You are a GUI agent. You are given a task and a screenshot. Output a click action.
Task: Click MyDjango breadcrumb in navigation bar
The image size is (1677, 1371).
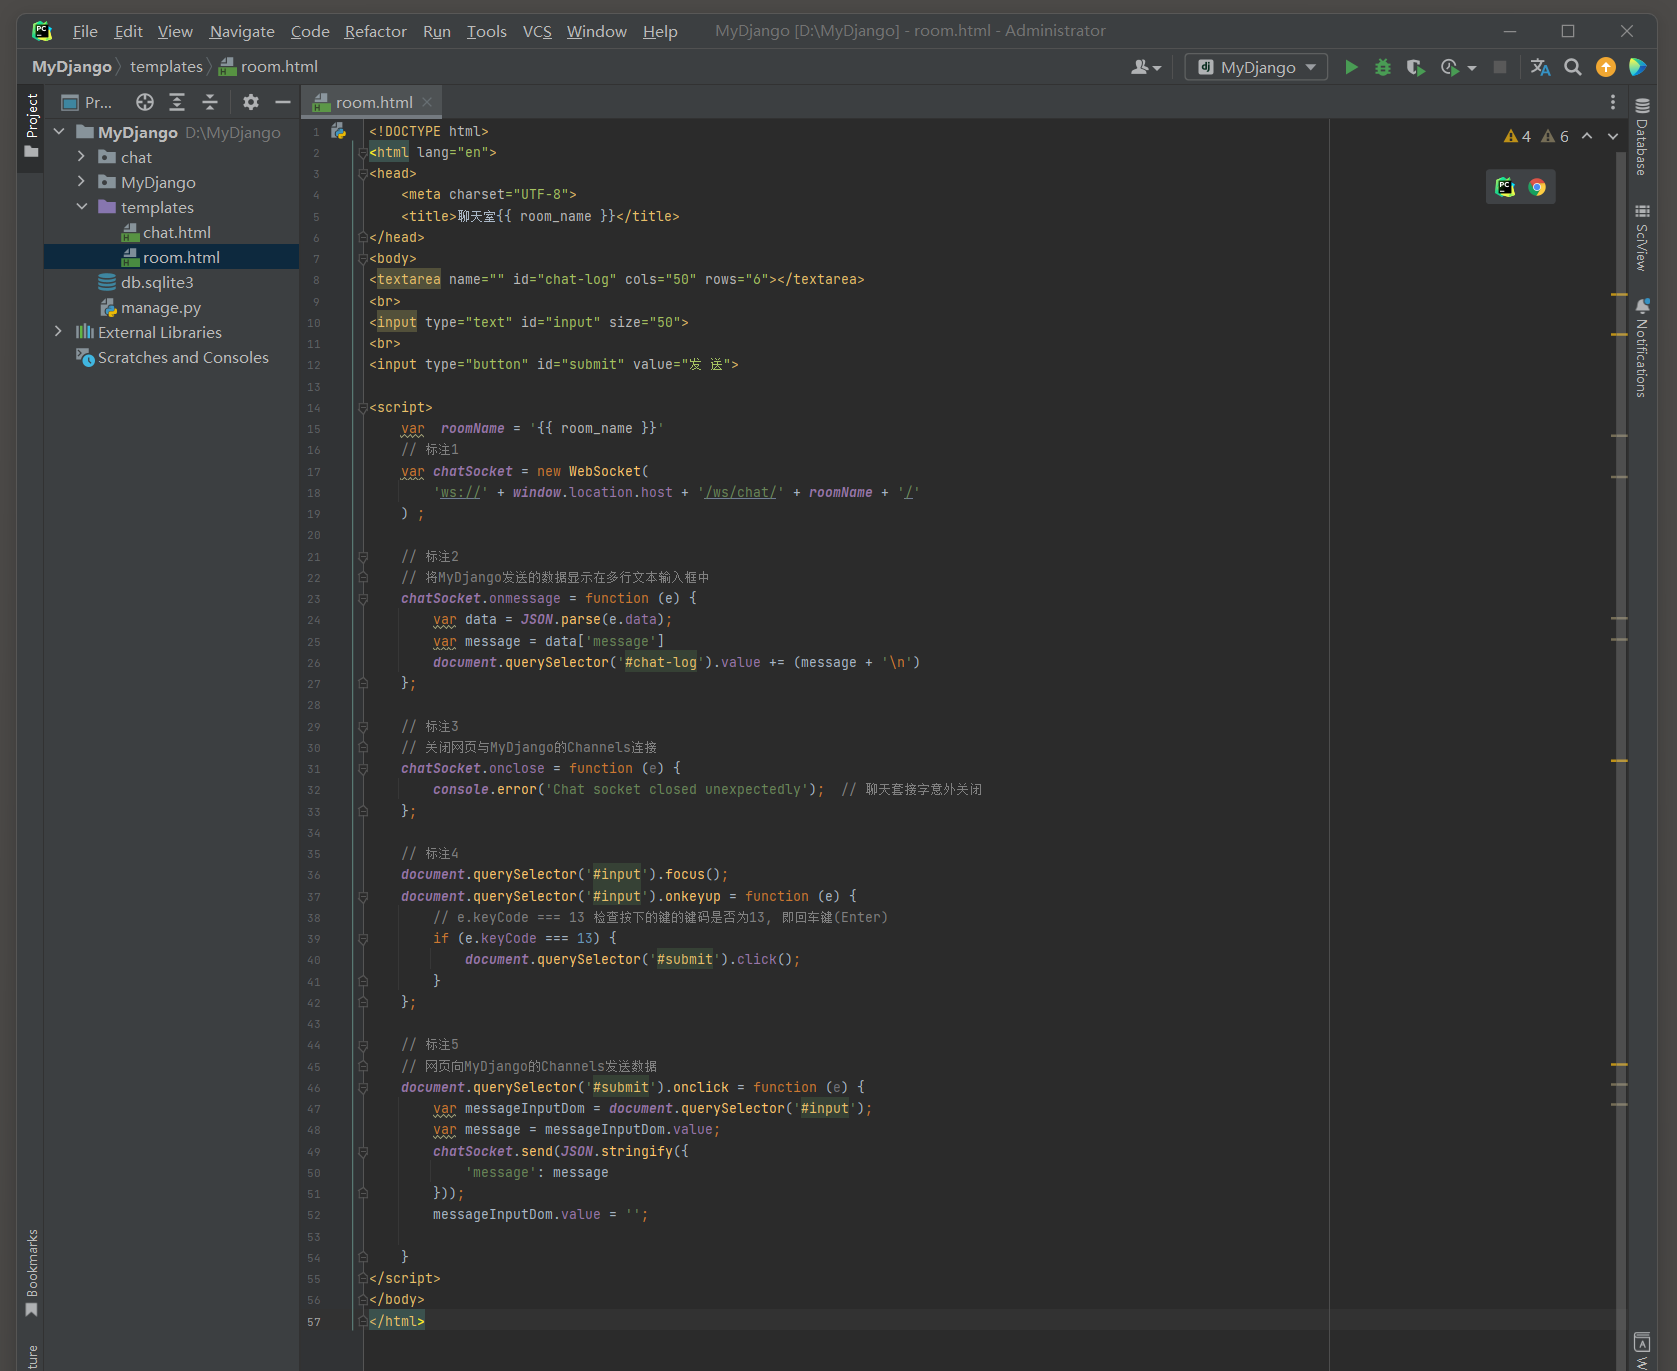point(71,67)
